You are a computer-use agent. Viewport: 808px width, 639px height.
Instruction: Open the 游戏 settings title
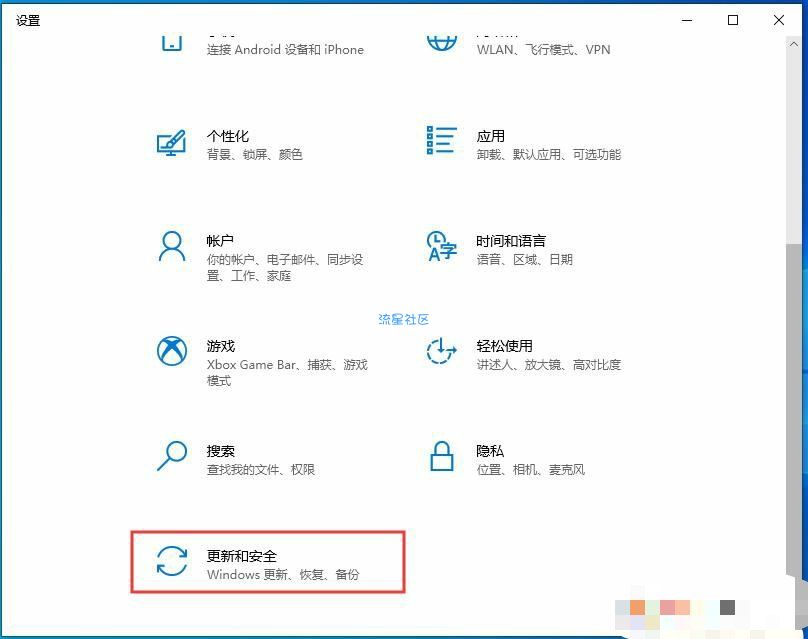(221, 346)
